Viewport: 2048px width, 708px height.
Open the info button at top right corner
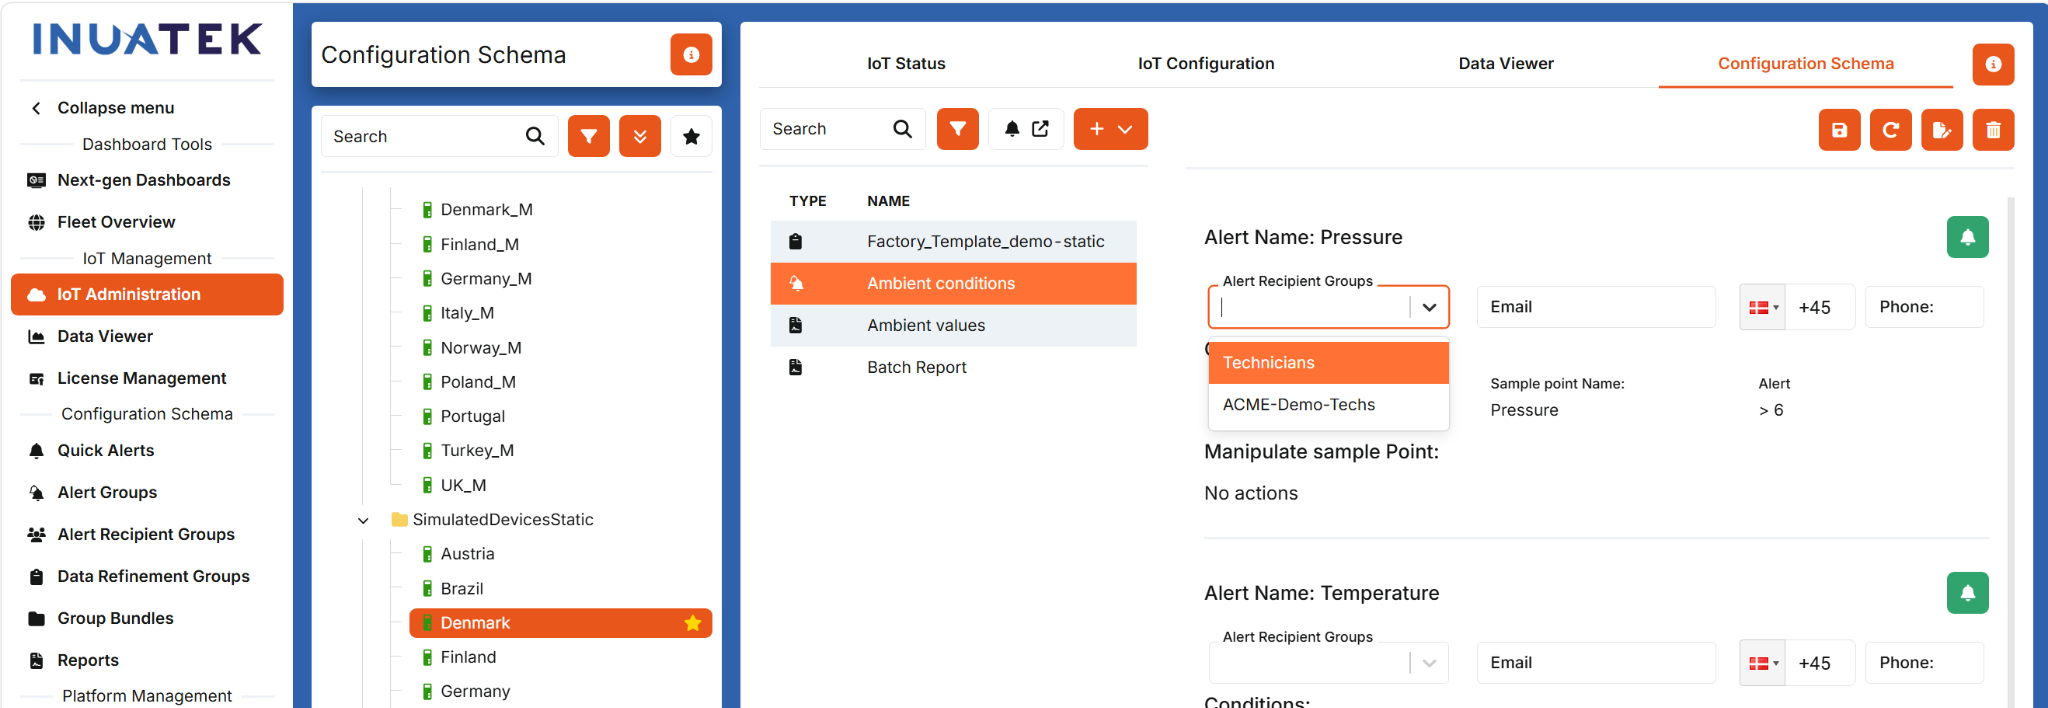pyautogui.click(x=1993, y=64)
